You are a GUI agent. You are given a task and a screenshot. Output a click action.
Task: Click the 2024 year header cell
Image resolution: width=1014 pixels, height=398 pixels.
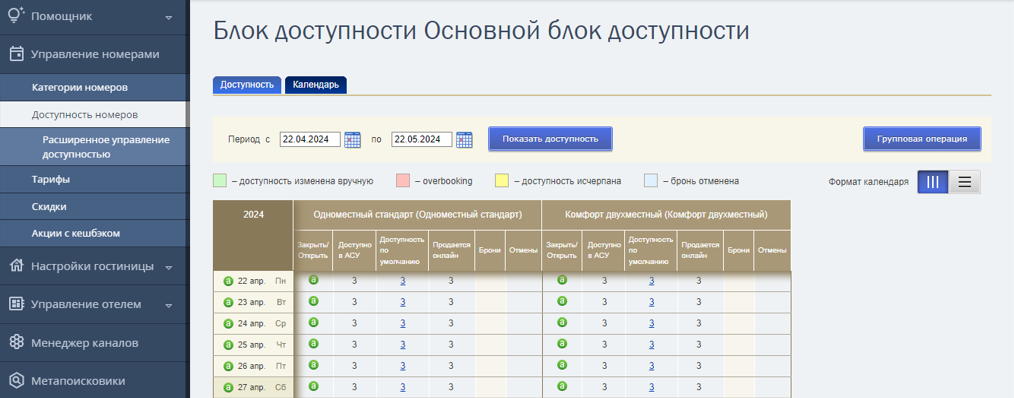tap(253, 236)
